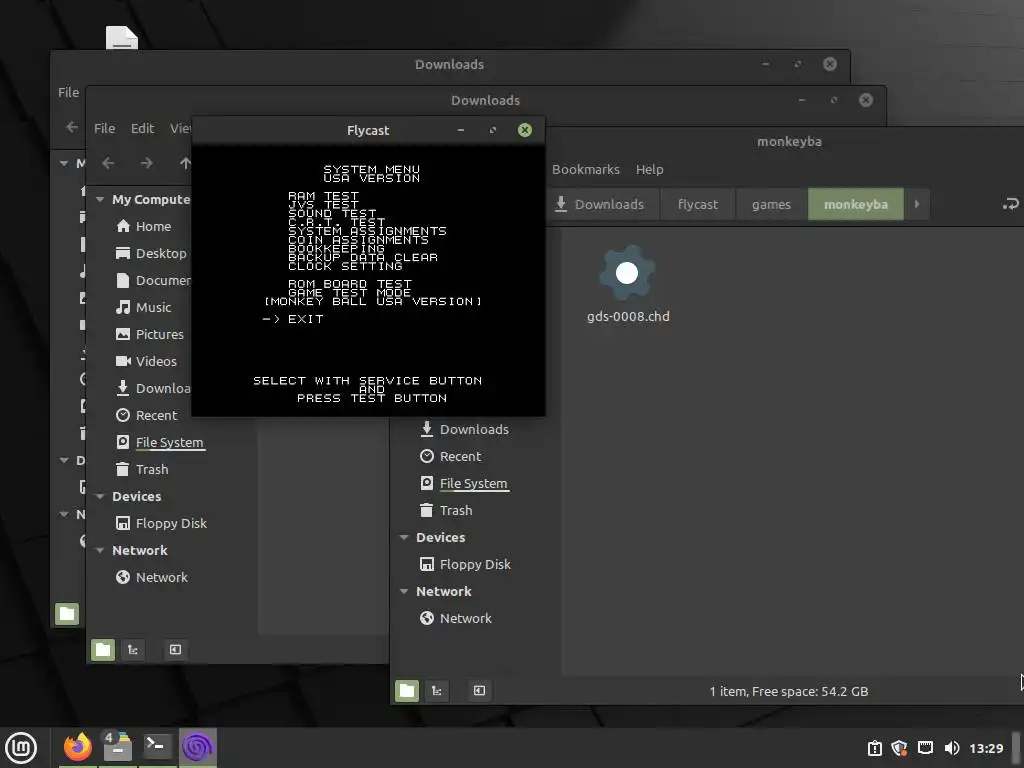Collapse the D section in rear Downloads sidebar

click(x=64, y=461)
